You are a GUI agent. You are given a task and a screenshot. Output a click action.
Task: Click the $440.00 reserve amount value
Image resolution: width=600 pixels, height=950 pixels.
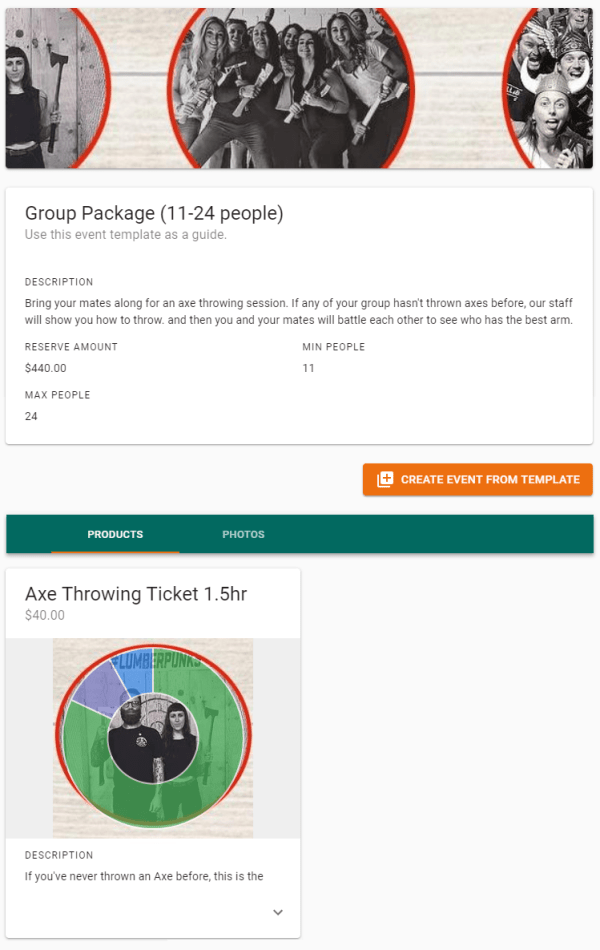click(x=46, y=368)
